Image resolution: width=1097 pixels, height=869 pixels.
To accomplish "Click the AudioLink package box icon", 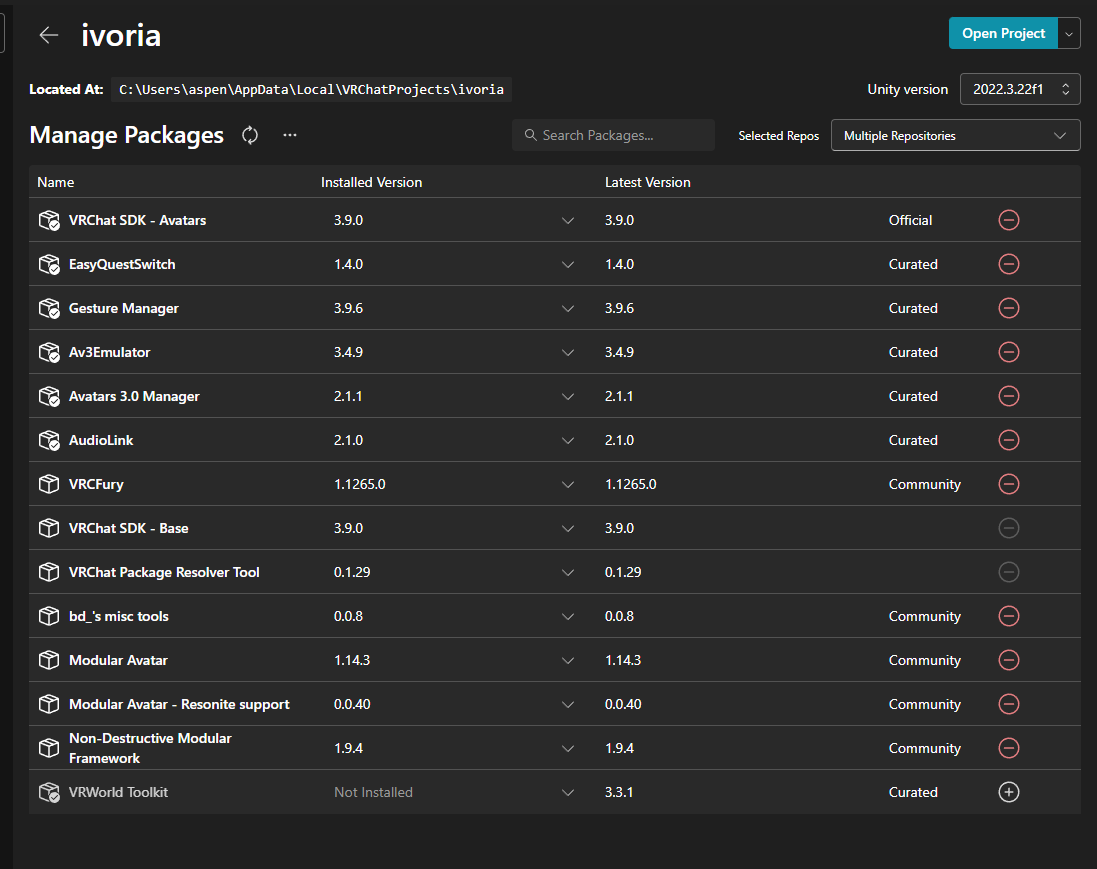I will pos(49,440).
